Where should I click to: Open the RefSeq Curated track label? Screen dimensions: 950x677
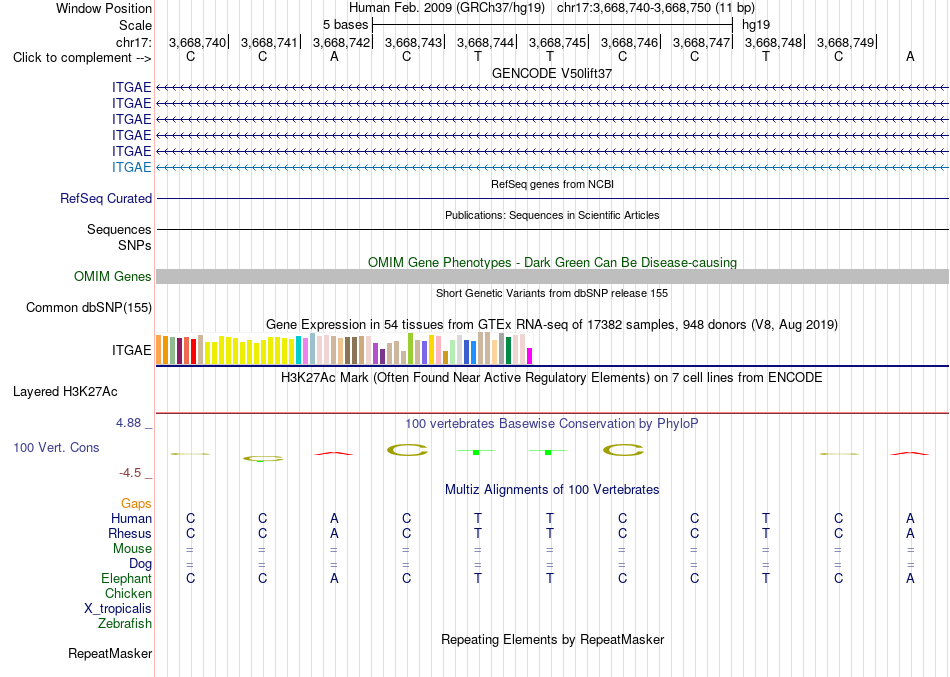point(106,198)
